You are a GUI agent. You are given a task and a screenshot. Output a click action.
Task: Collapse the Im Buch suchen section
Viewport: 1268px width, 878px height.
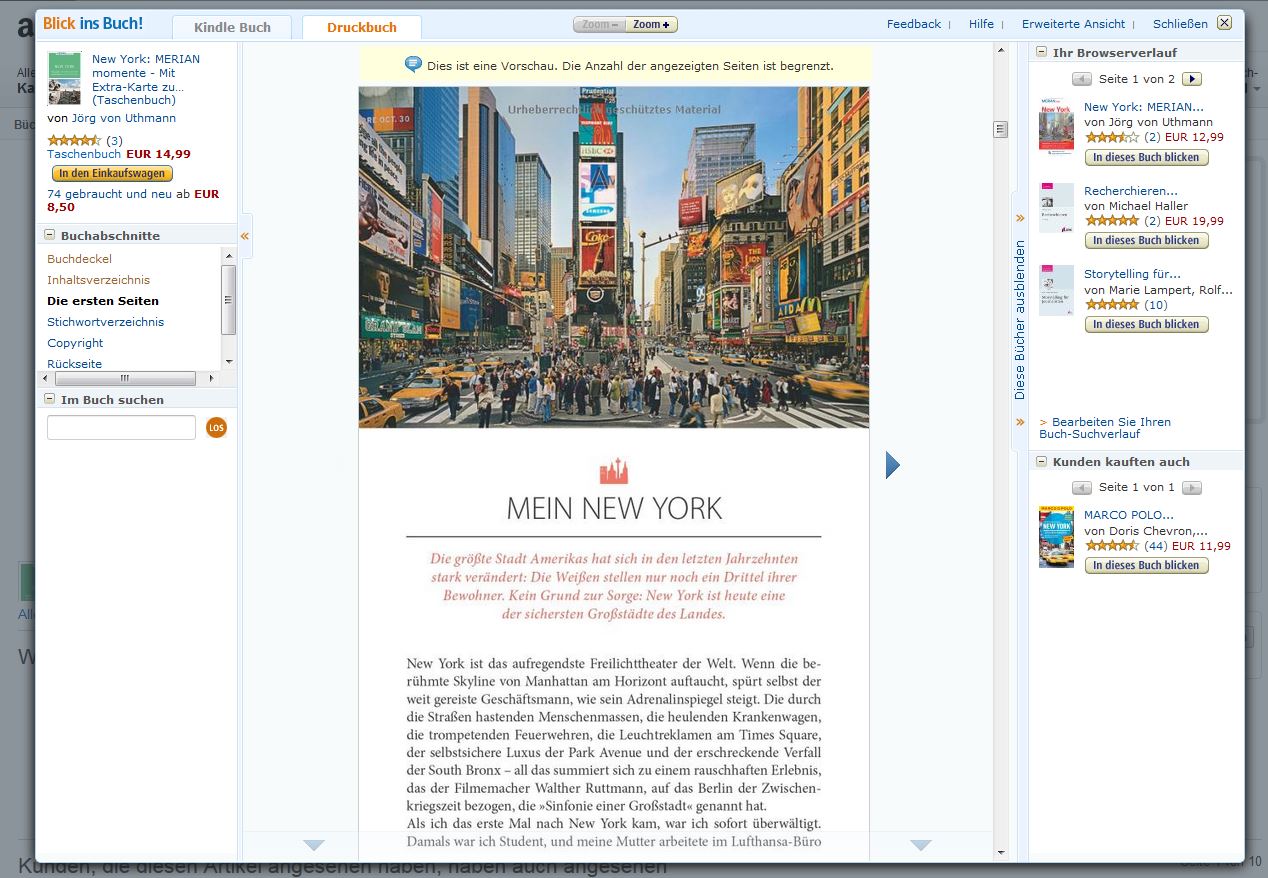pyautogui.click(x=49, y=399)
